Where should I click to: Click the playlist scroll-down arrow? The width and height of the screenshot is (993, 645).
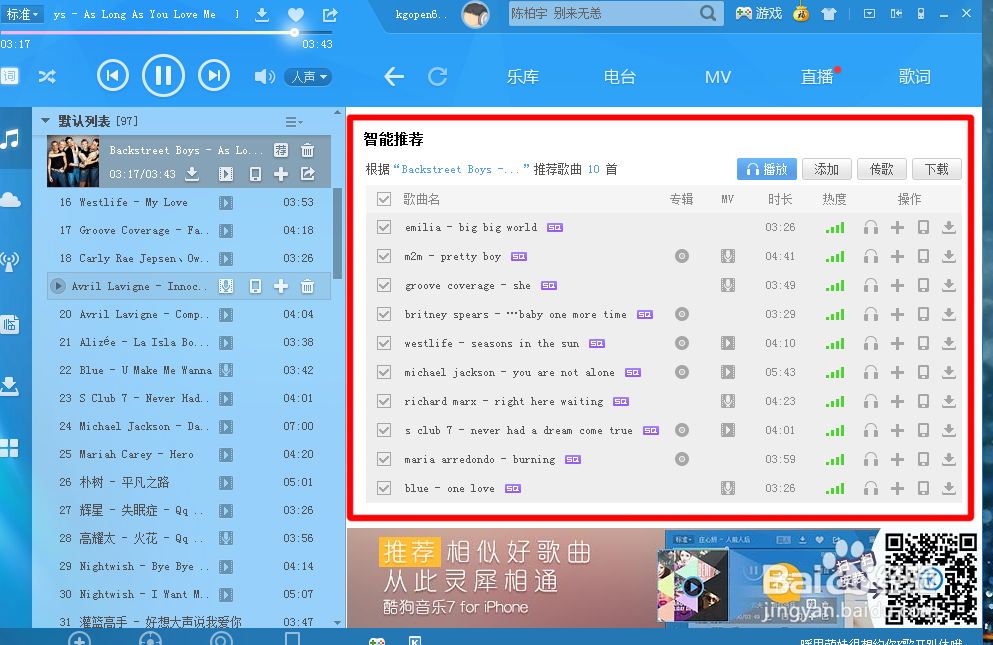point(338,622)
